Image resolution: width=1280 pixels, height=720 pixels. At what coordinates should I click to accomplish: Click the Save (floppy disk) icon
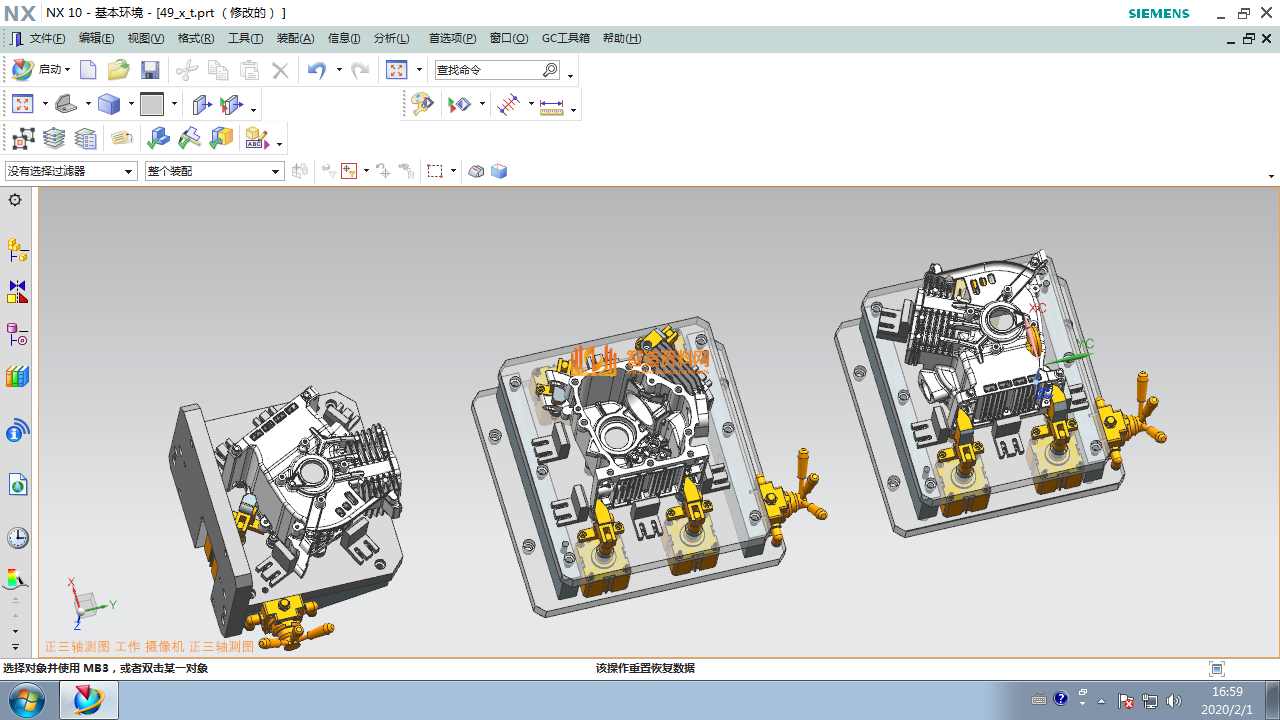pyautogui.click(x=150, y=70)
